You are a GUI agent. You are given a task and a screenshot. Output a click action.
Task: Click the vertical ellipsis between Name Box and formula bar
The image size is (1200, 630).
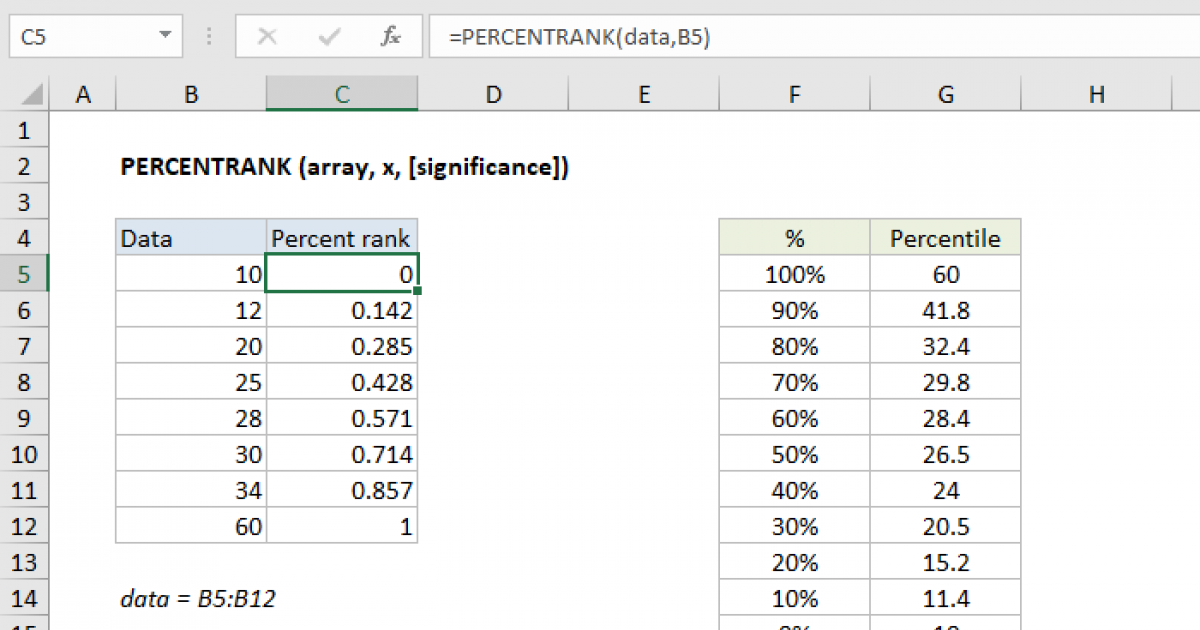[208, 37]
